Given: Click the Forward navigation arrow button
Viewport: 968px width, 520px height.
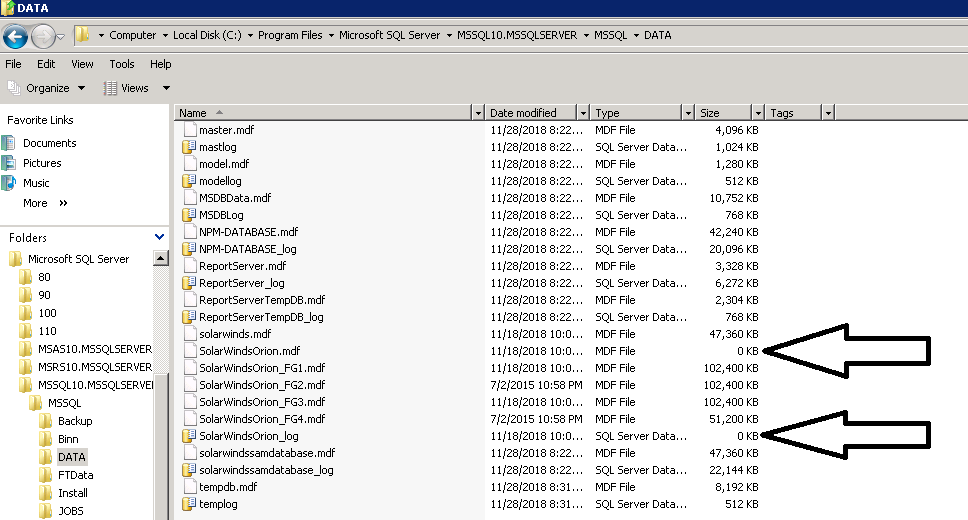Looking at the screenshot, I should (x=43, y=36).
